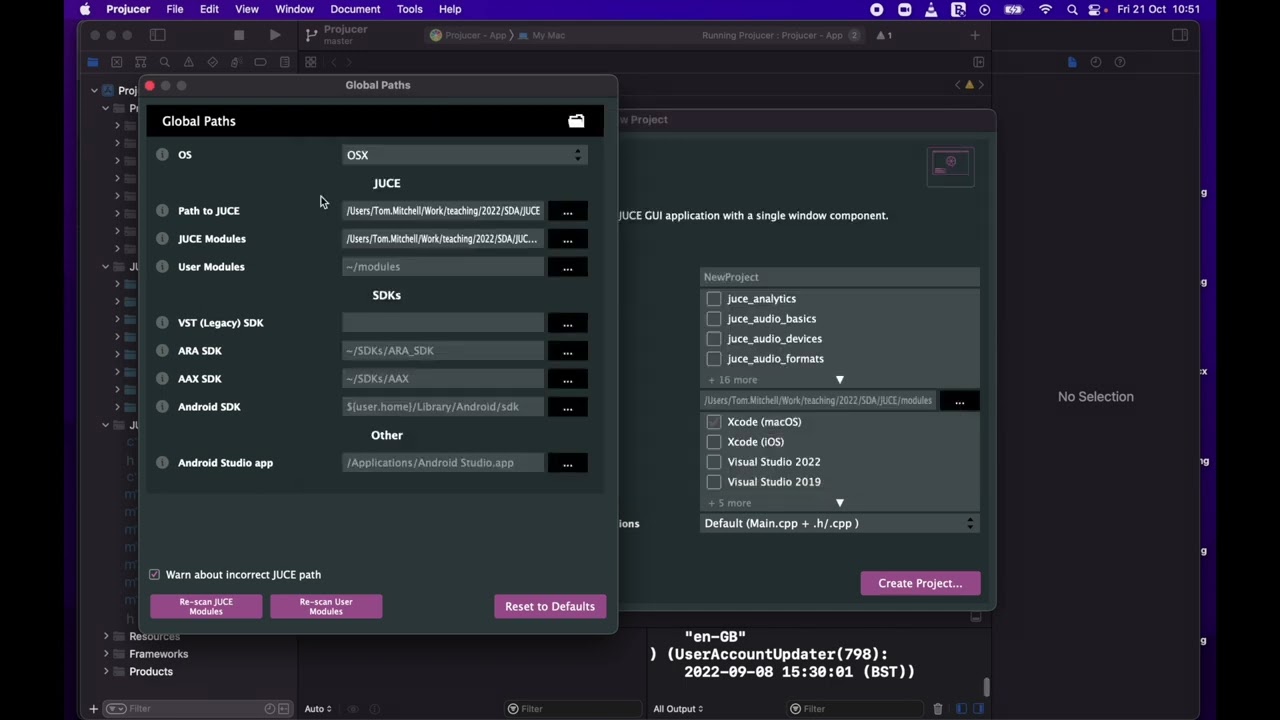The width and height of the screenshot is (1280, 720).
Task: Open the View menu
Action: tap(247, 9)
